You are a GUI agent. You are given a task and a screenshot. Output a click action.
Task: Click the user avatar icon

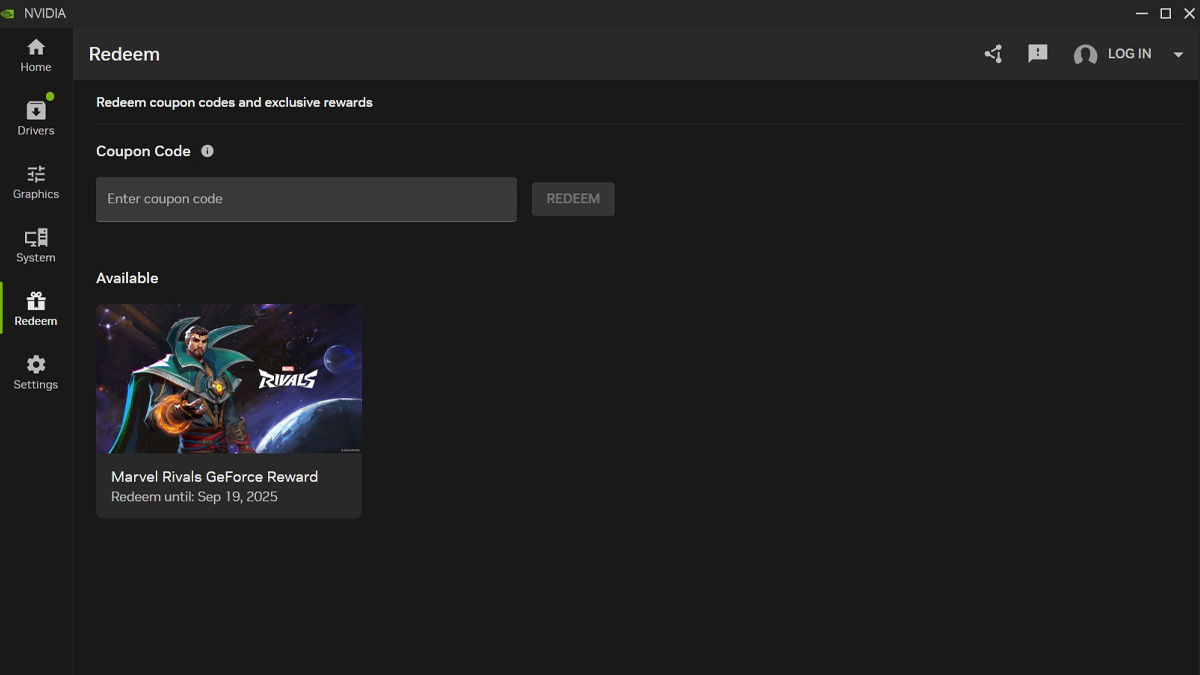[x=1085, y=55]
